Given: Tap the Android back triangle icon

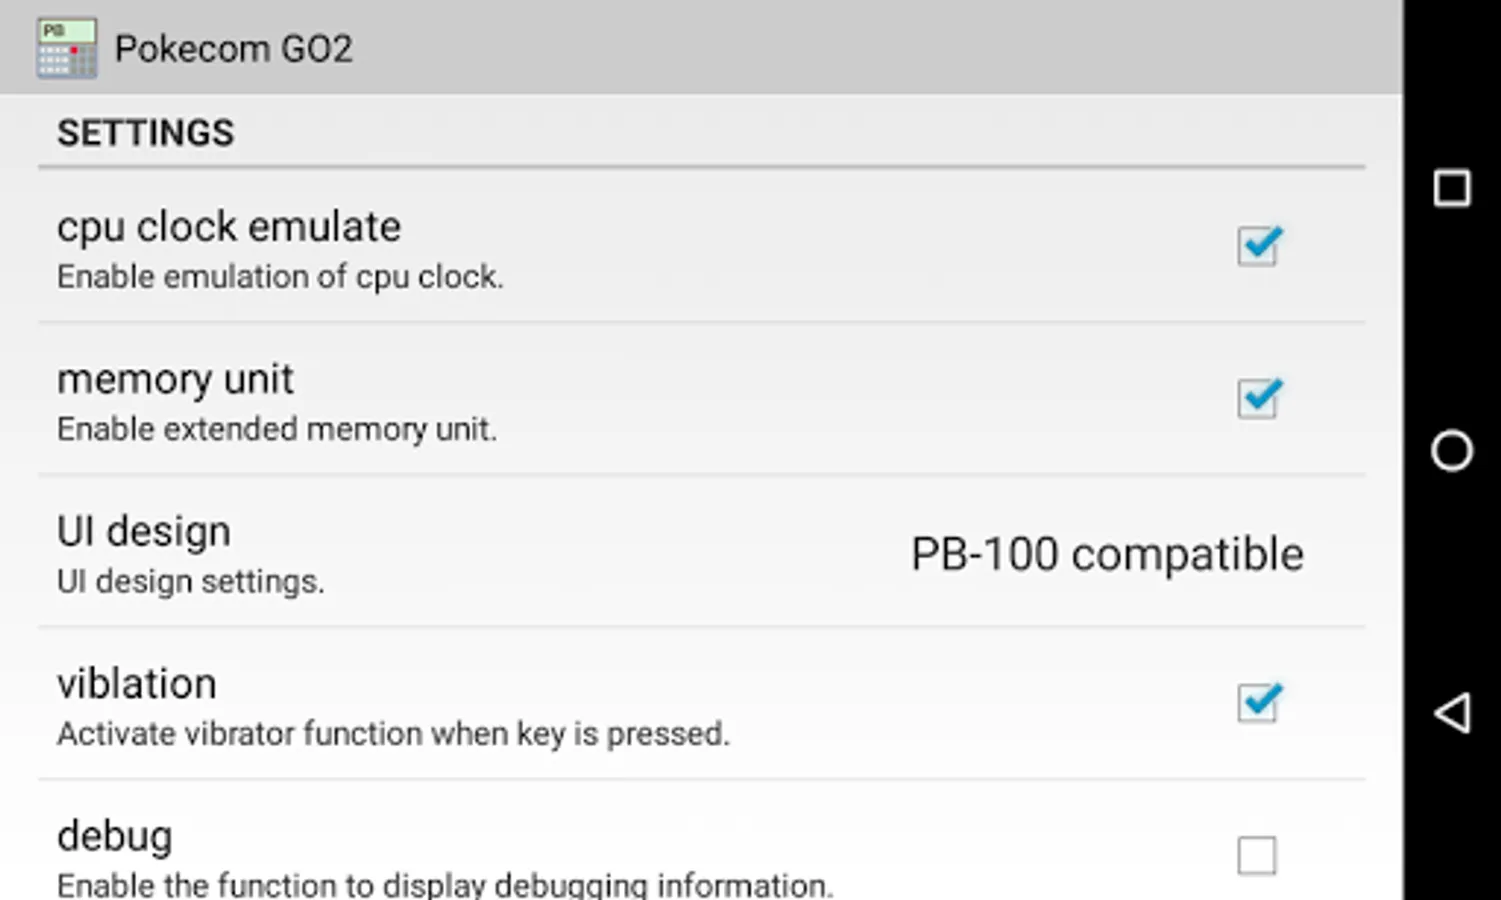Looking at the screenshot, I should pos(1451,713).
